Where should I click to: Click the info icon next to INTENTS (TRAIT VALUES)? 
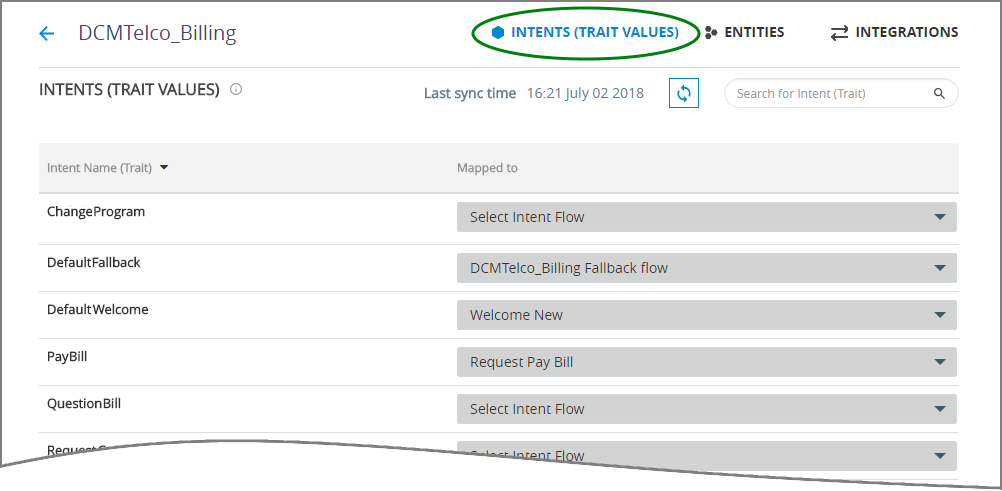point(236,90)
